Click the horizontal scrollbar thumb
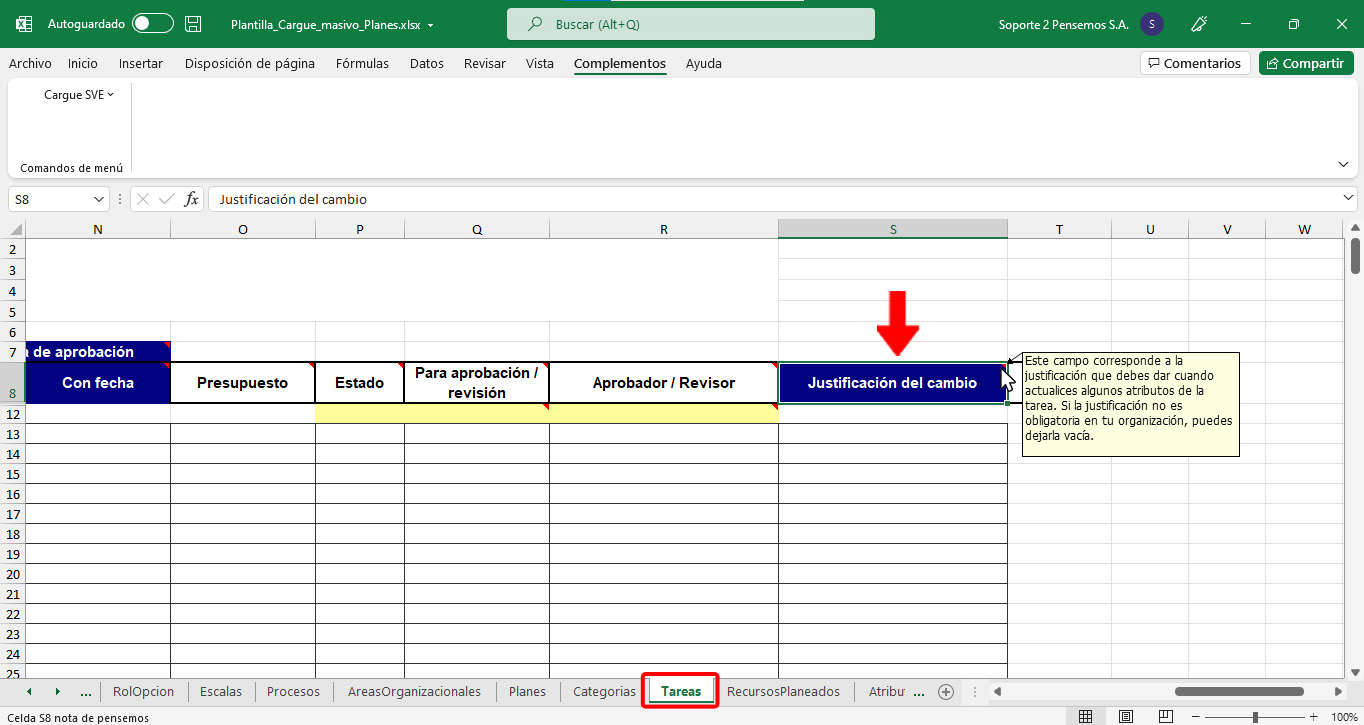1364x725 pixels. coord(1237,691)
